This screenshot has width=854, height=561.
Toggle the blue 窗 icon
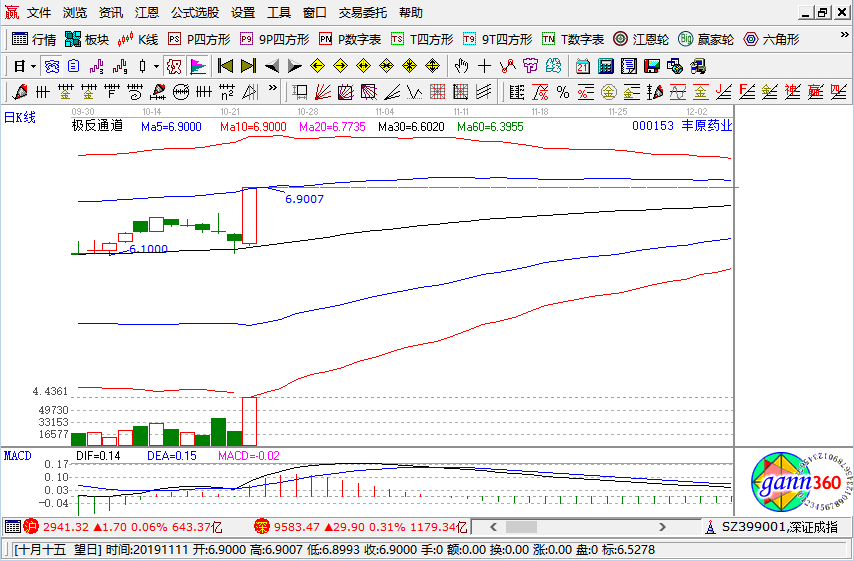coord(52,66)
